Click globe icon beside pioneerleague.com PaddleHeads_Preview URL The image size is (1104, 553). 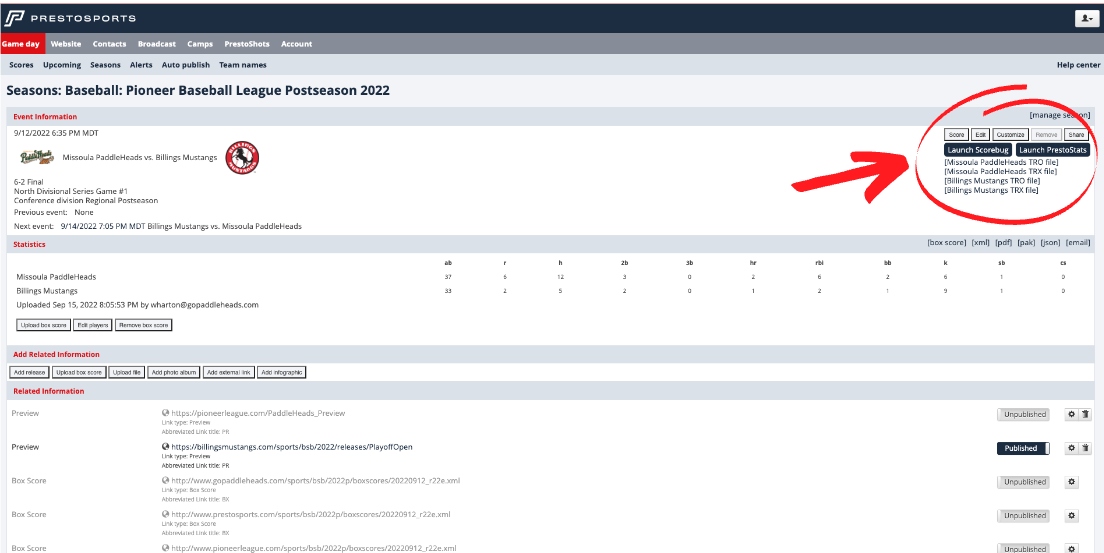point(165,414)
